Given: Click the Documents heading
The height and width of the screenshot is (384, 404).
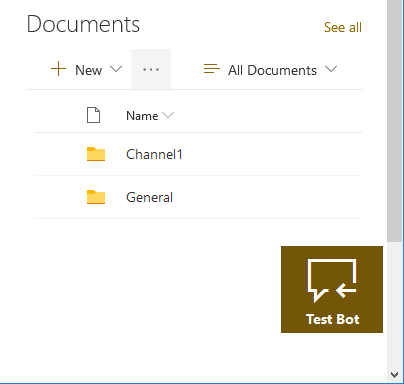Looking at the screenshot, I should click(83, 24).
